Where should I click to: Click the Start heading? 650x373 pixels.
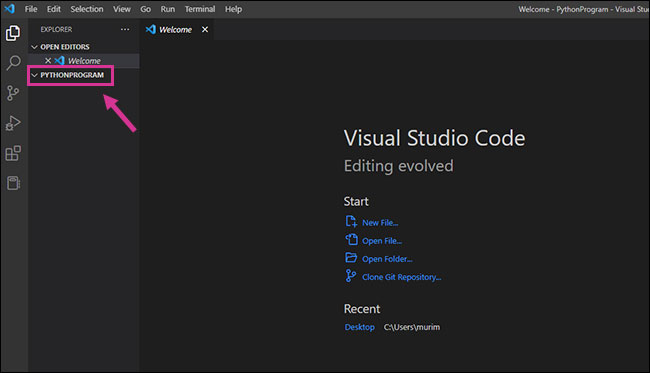(356, 201)
